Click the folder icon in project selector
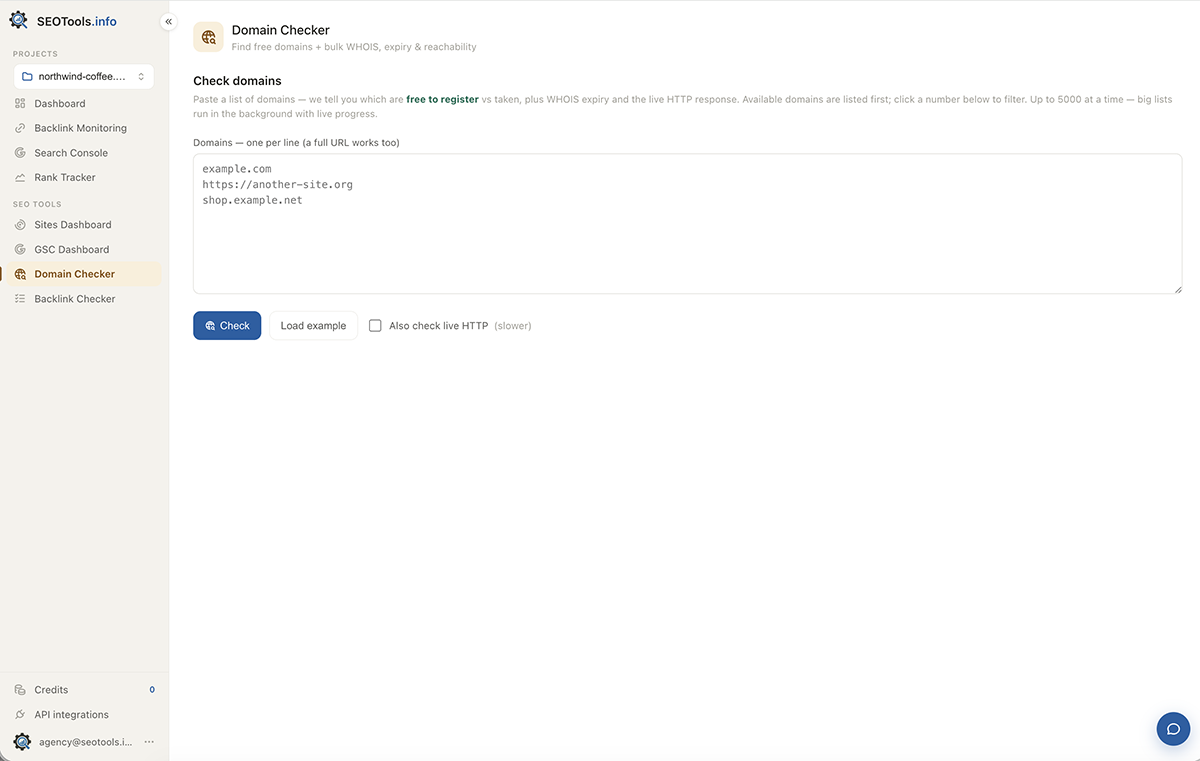Viewport: 1200px width, 761px height. pos(28,76)
